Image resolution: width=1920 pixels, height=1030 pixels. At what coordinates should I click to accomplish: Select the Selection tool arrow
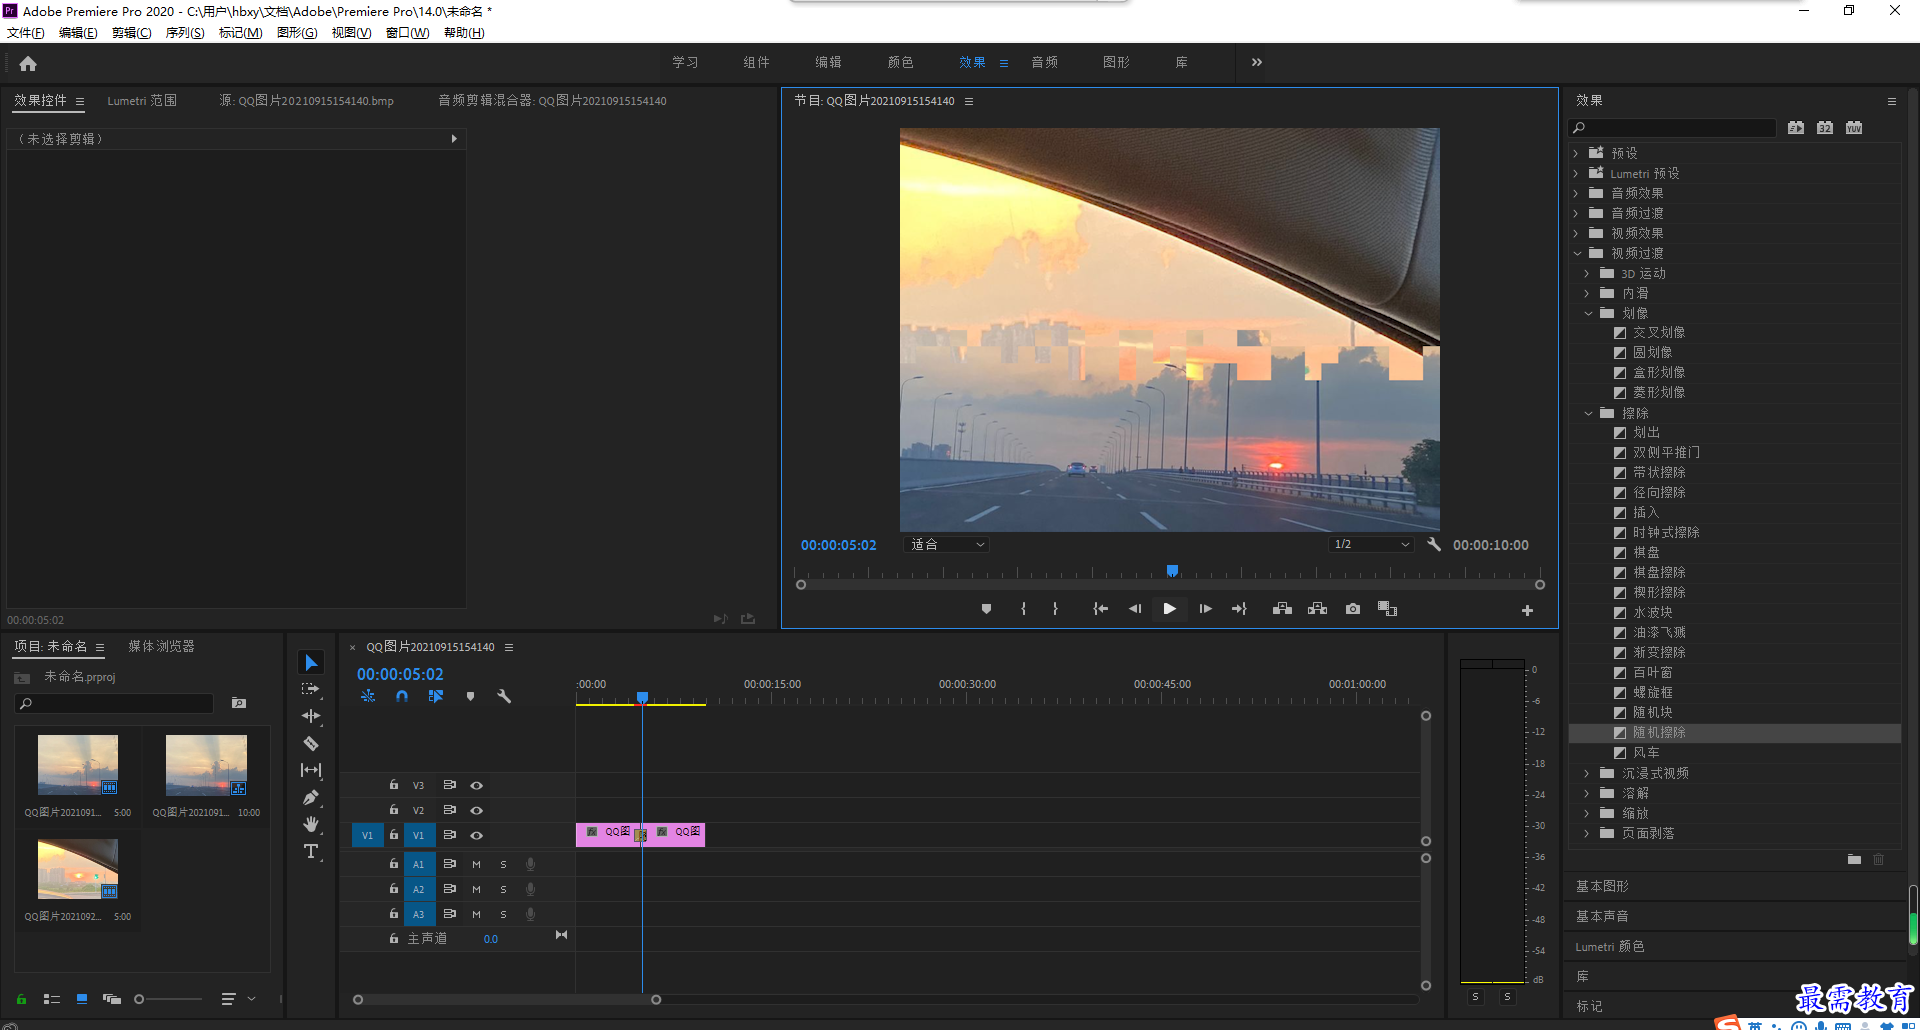[311, 663]
